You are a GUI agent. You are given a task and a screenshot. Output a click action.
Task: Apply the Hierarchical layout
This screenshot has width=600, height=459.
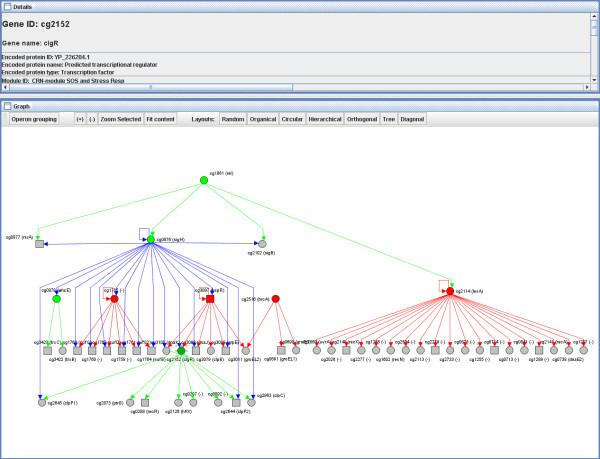pos(326,119)
